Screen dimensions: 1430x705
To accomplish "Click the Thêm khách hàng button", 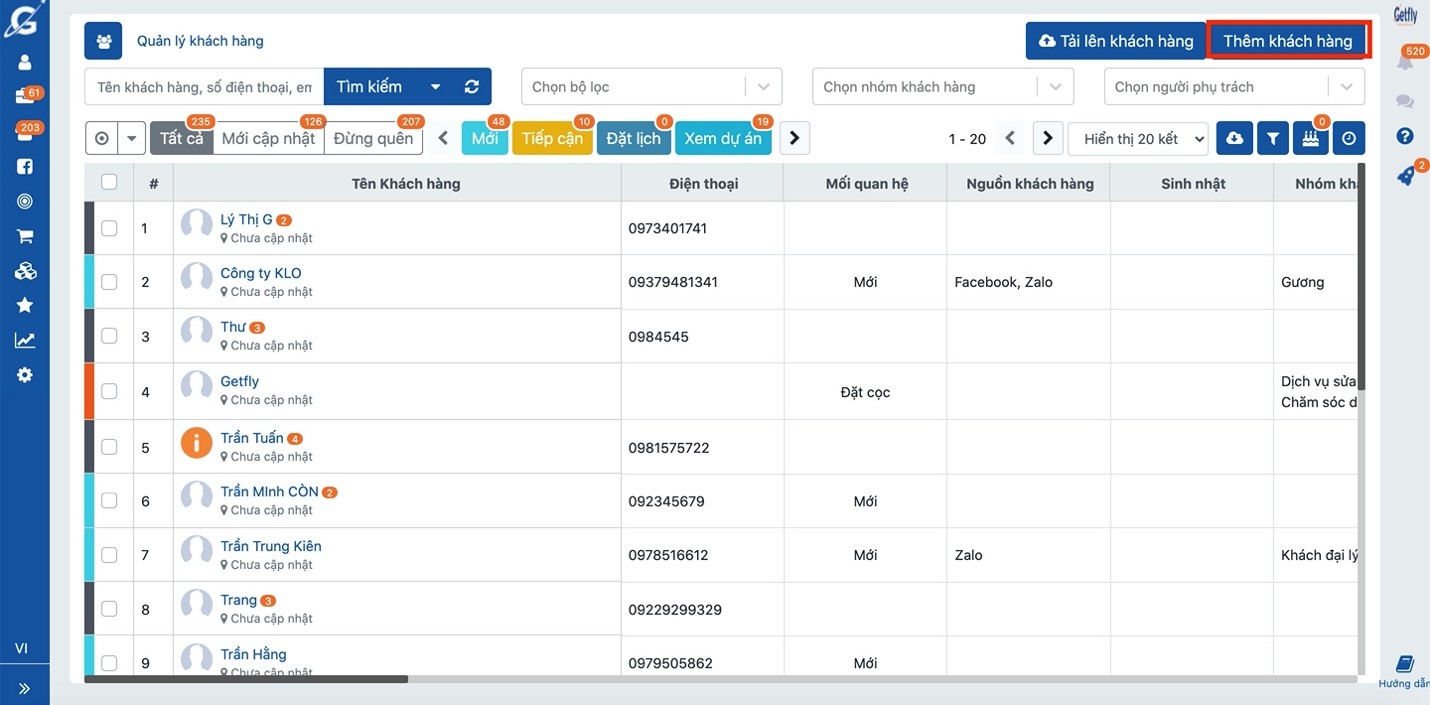I will 1287,41.
